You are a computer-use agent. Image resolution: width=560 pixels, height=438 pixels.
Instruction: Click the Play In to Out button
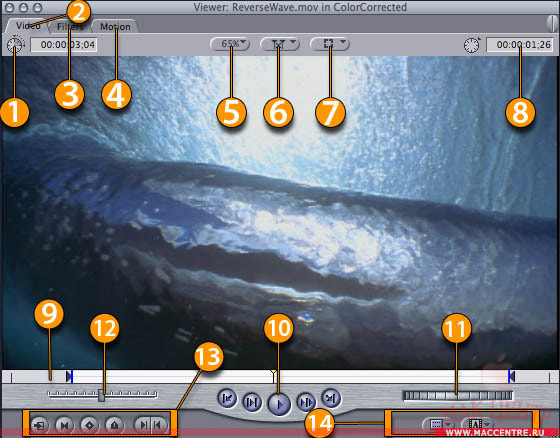[252, 403]
